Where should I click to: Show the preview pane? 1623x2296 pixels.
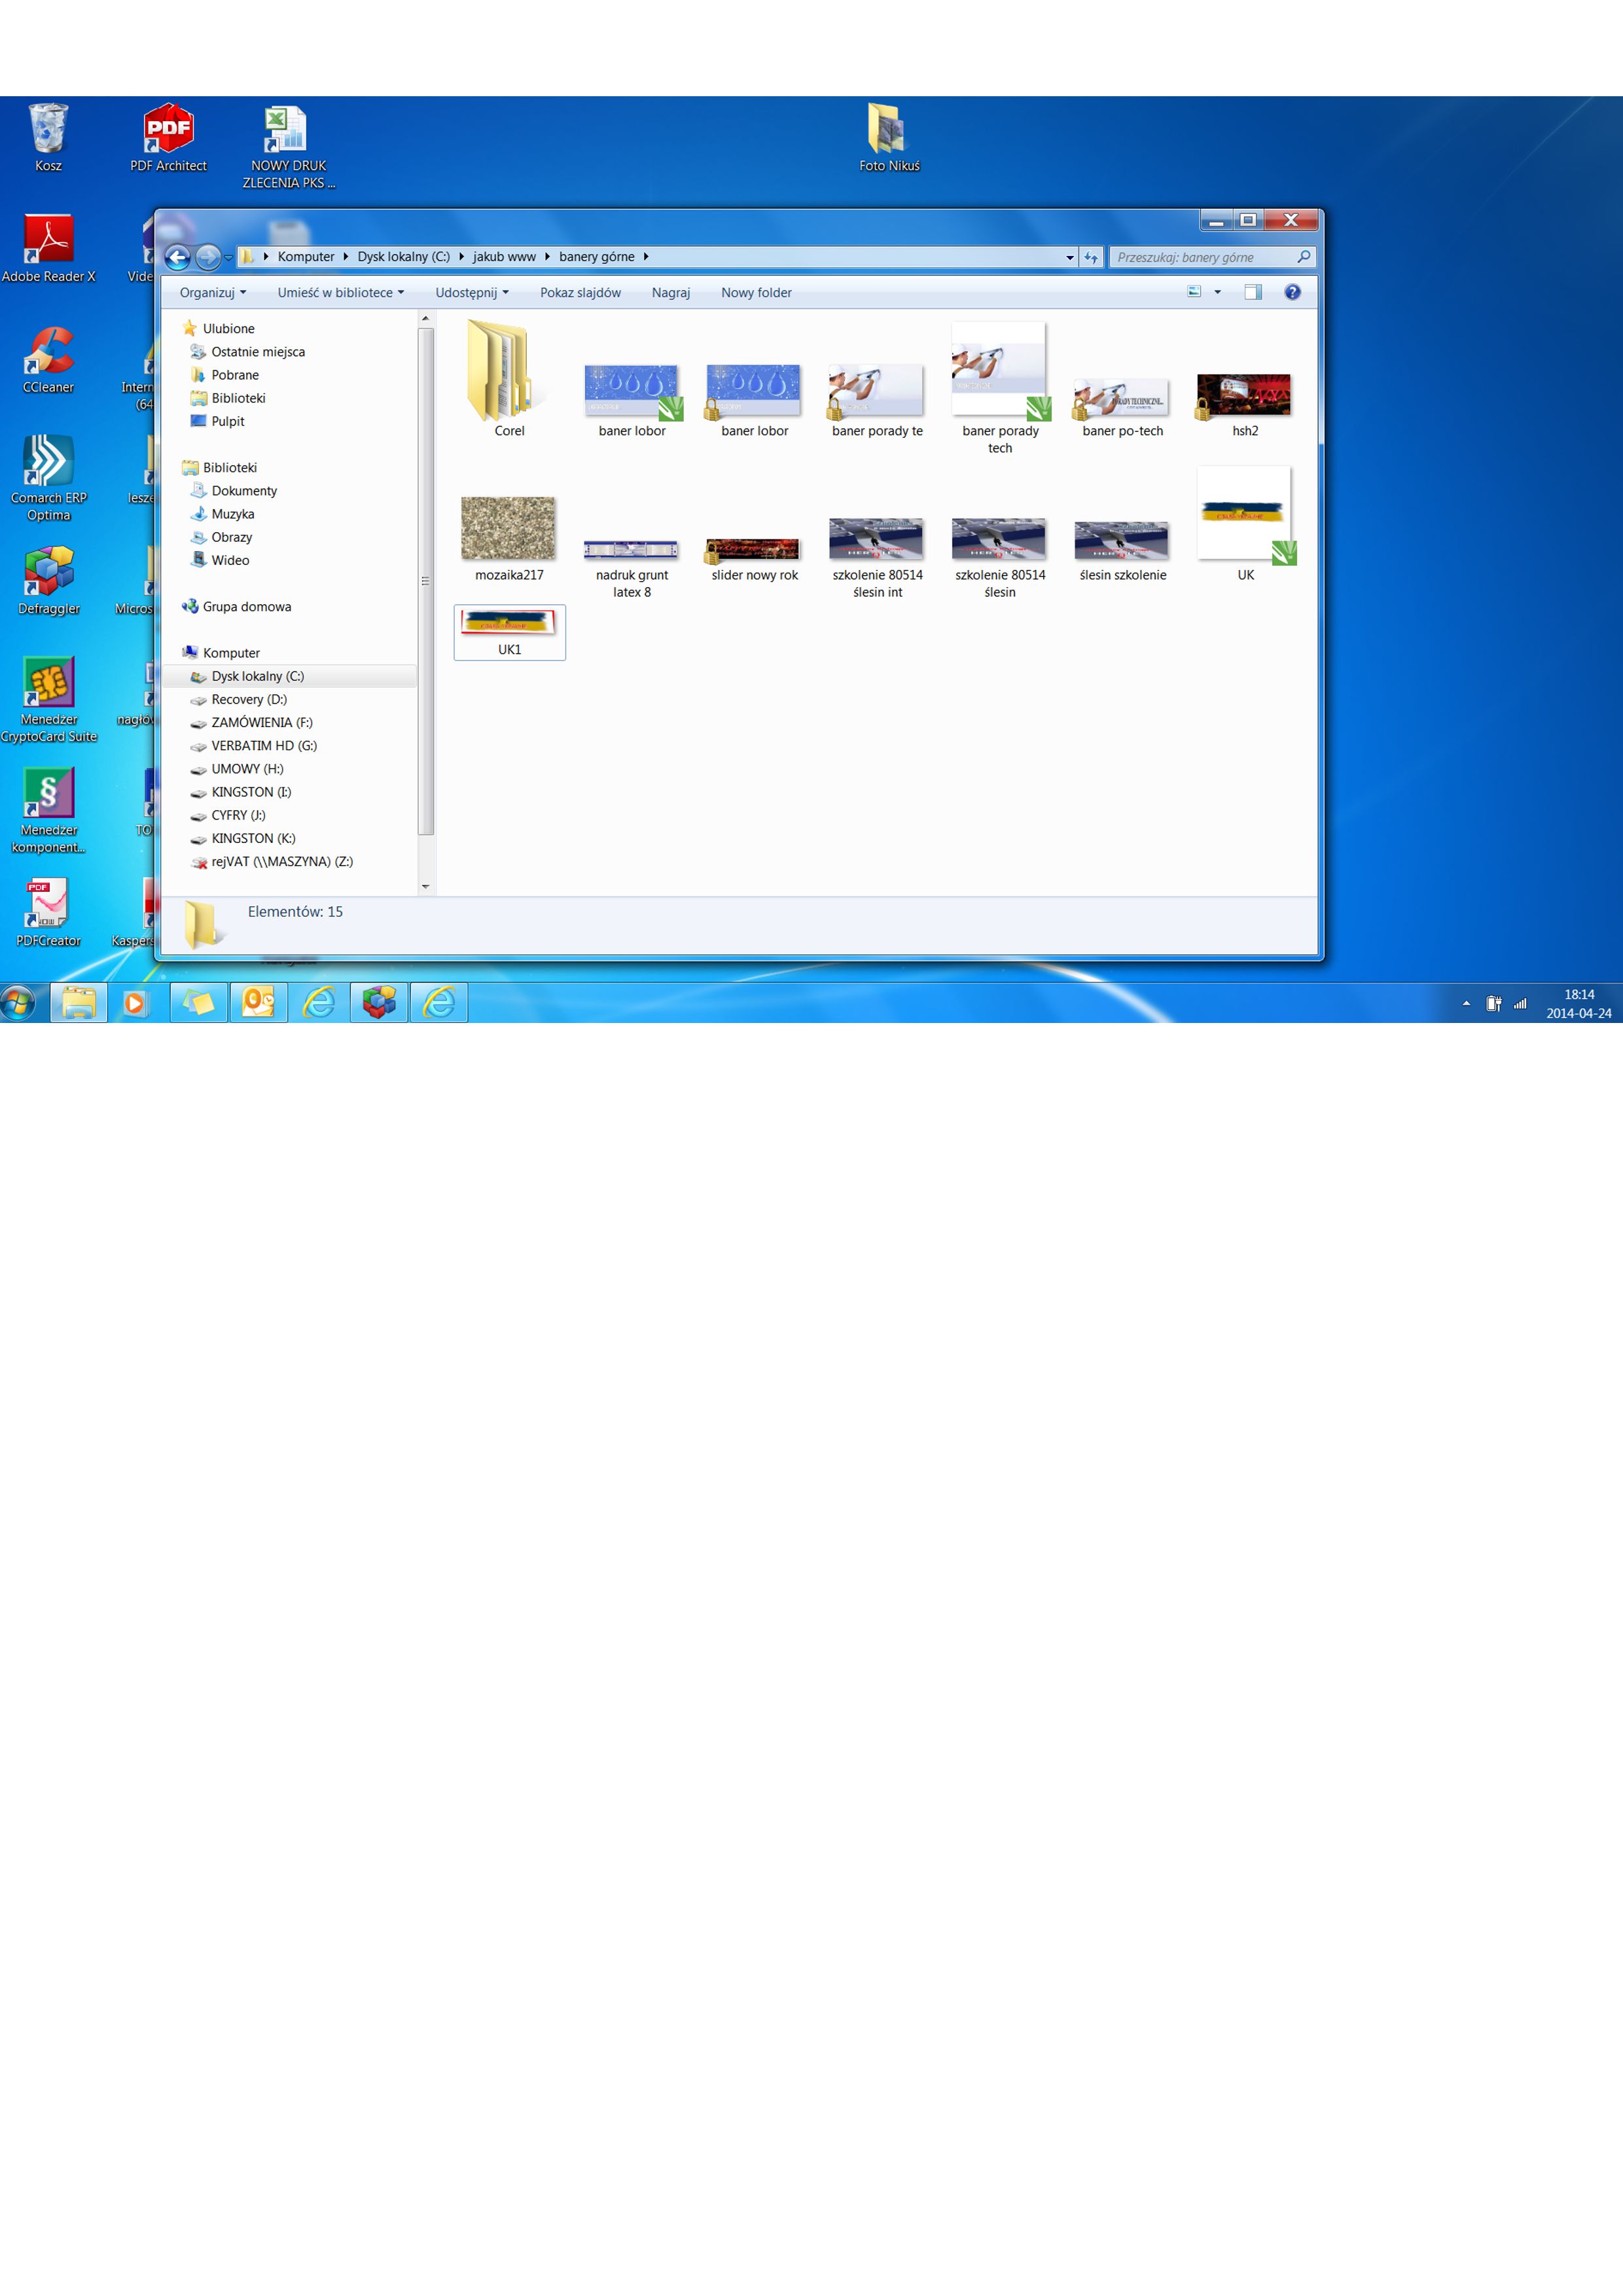pyautogui.click(x=1252, y=292)
